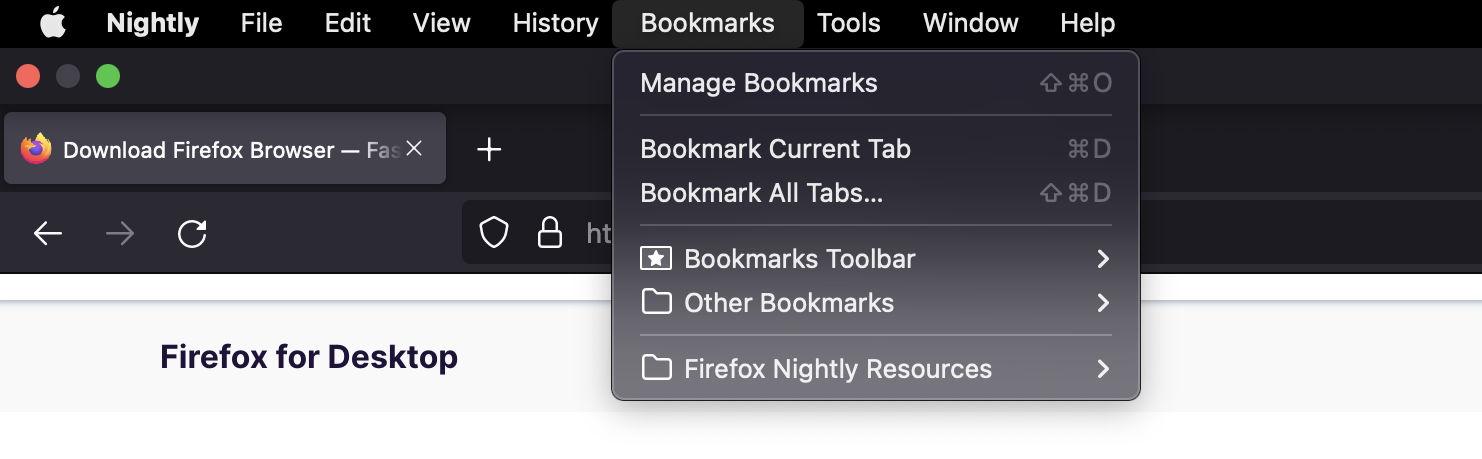
Task: Open the Tools menu
Action: point(848,23)
